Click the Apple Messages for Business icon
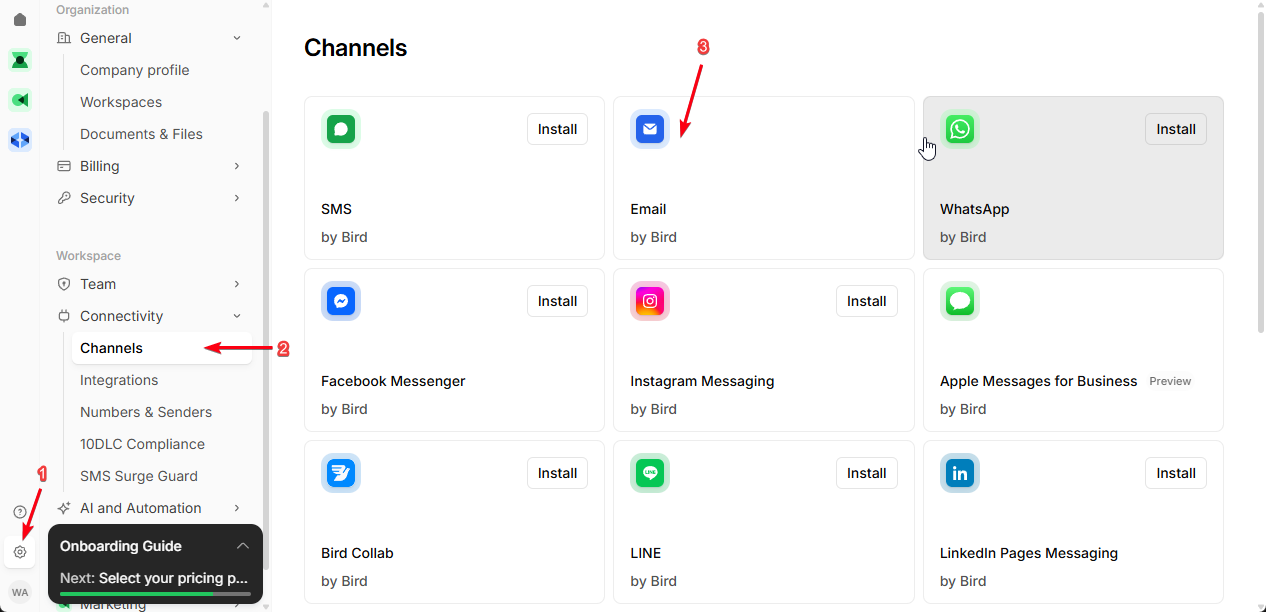Screen dimensions: 1266x612 (960, 301)
